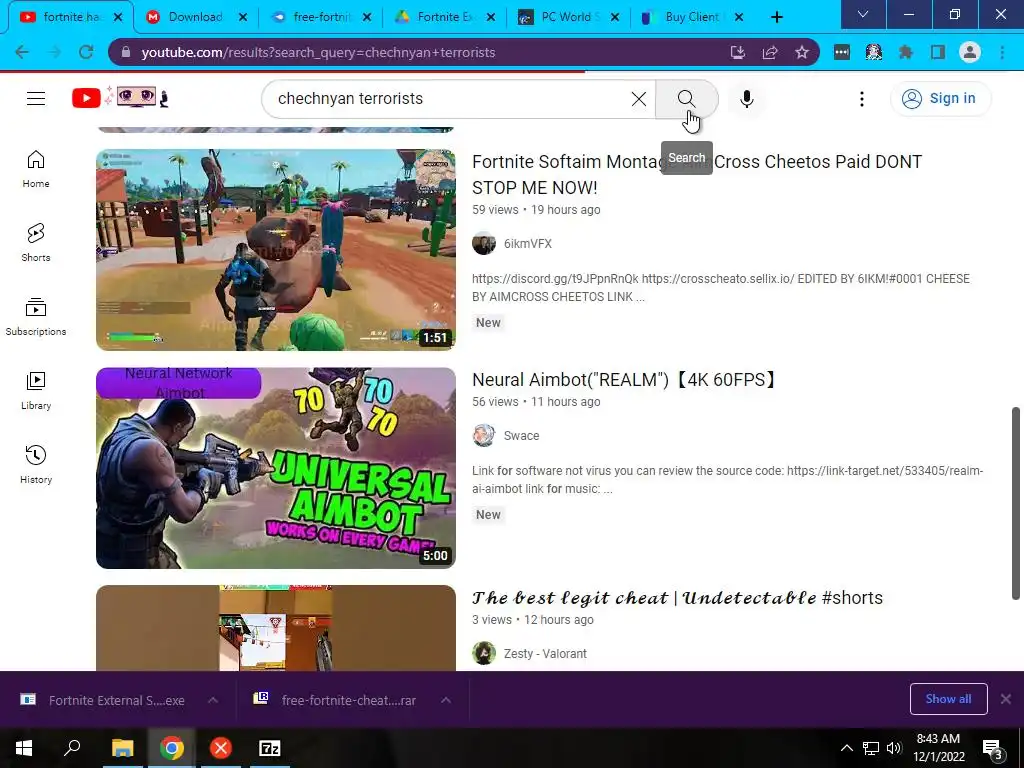1024x768 pixels.
Task: Switch to the PC World tab
Action: [x=569, y=17]
